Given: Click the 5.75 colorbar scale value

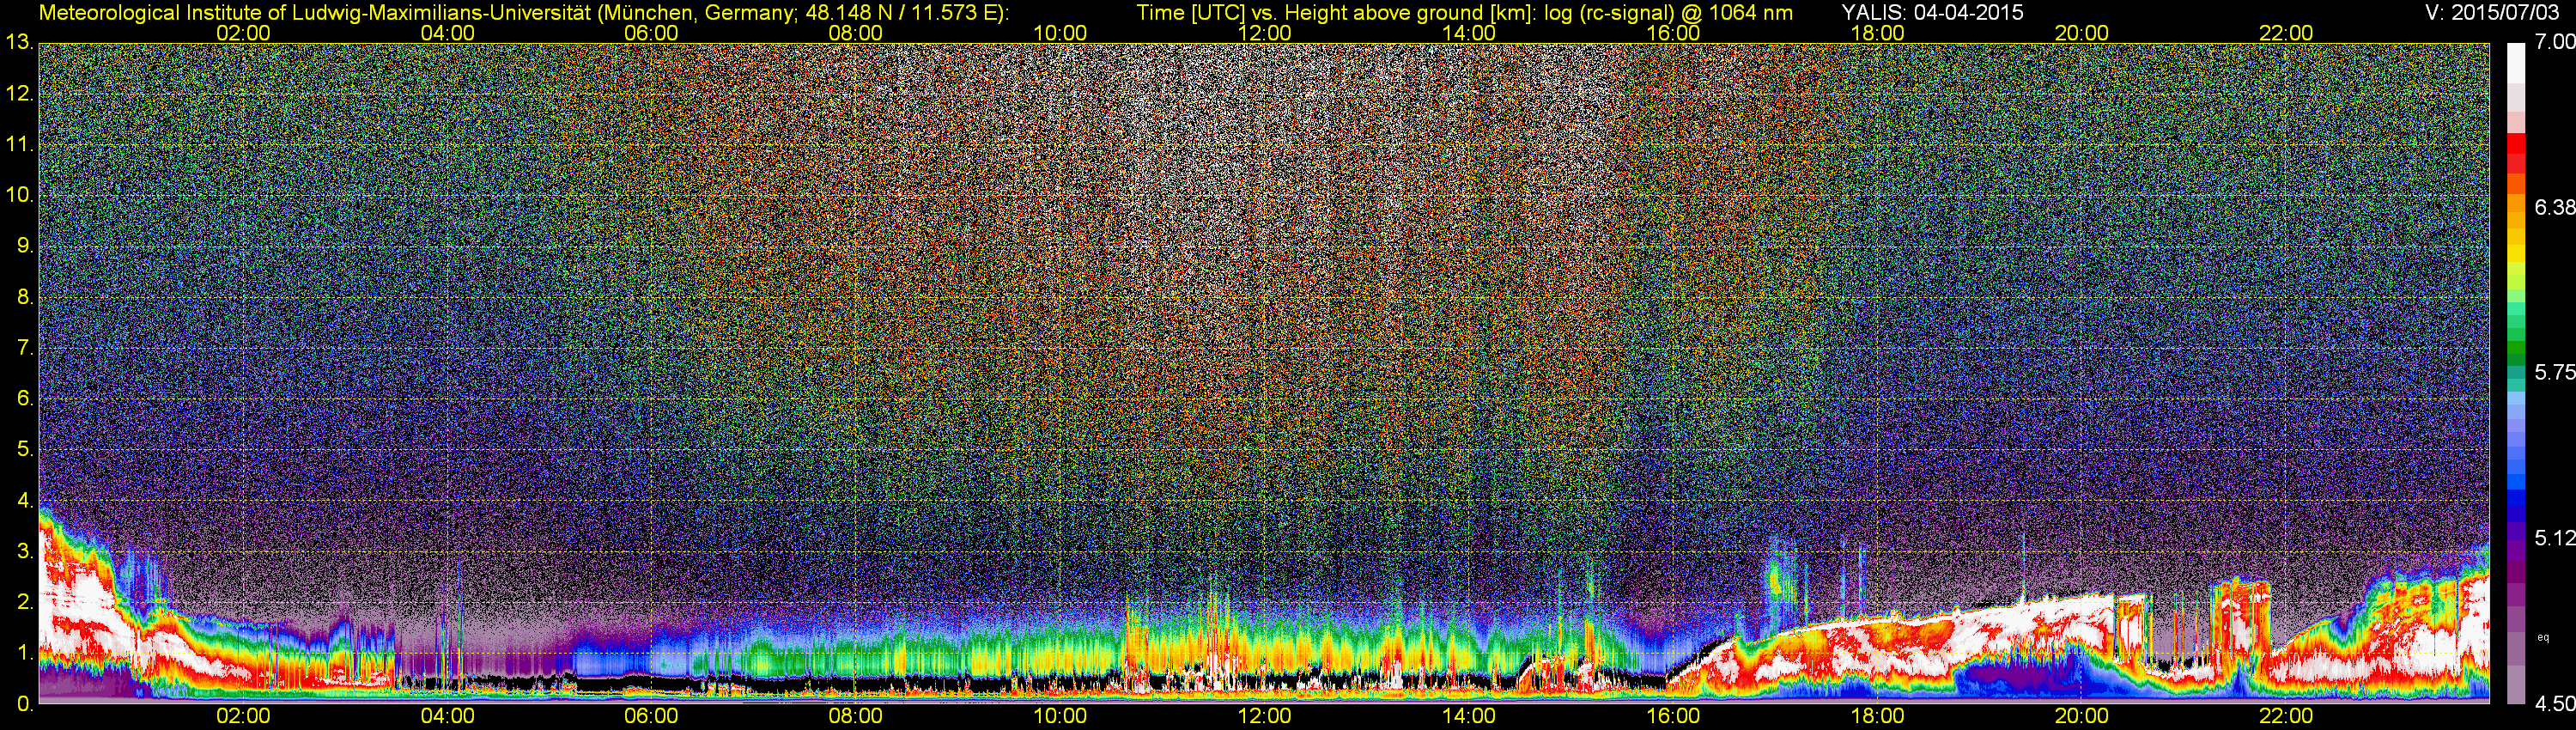Looking at the screenshot, I should 2555,372.
